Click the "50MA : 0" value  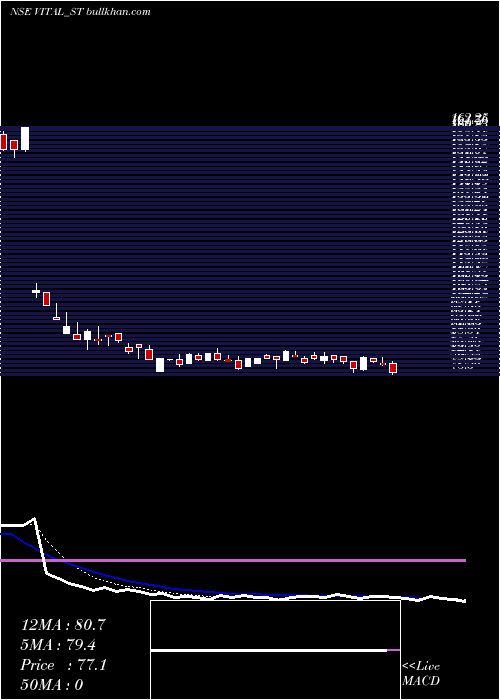click(x=52, y=685)
